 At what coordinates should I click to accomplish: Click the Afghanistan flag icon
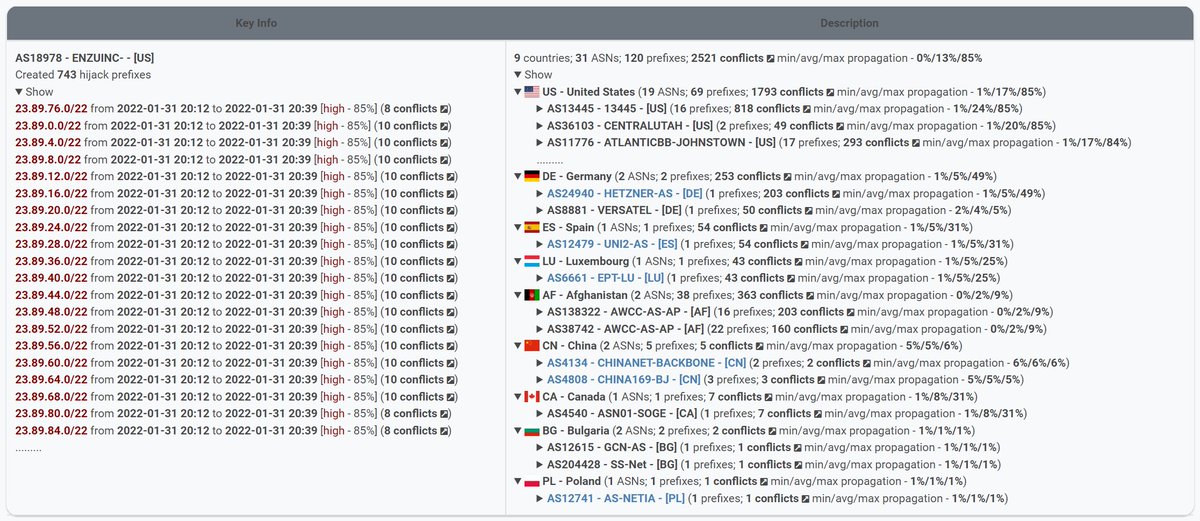[532, 296]
